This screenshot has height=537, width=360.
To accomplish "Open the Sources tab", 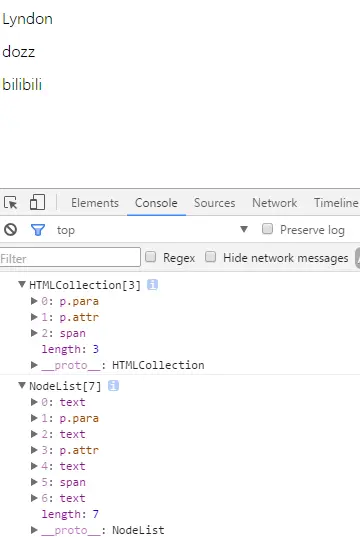I will click(x=214, y=203).
